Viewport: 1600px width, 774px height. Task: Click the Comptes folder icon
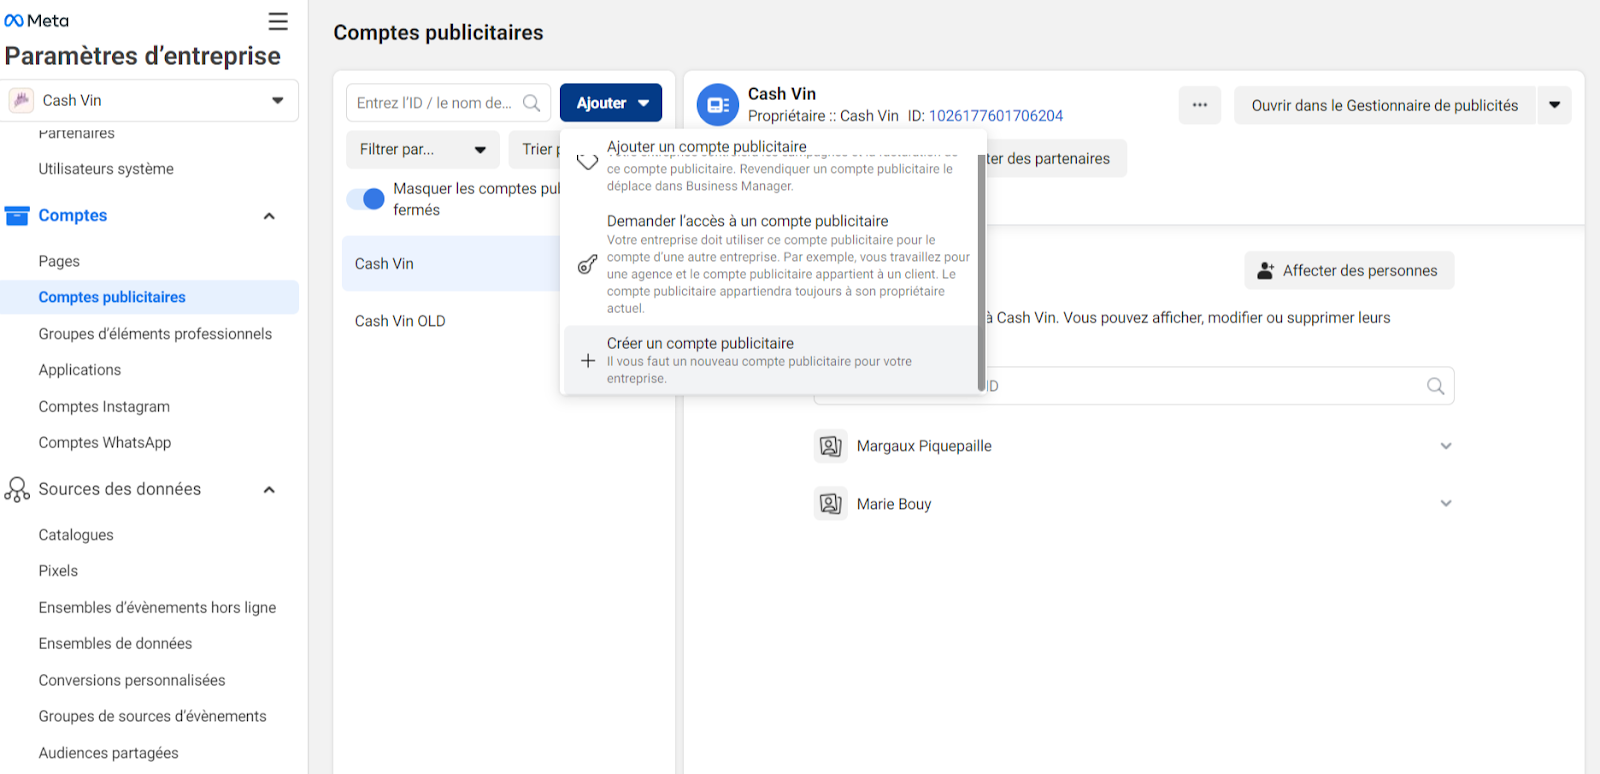pyautogui.click(x=17, y=215)
